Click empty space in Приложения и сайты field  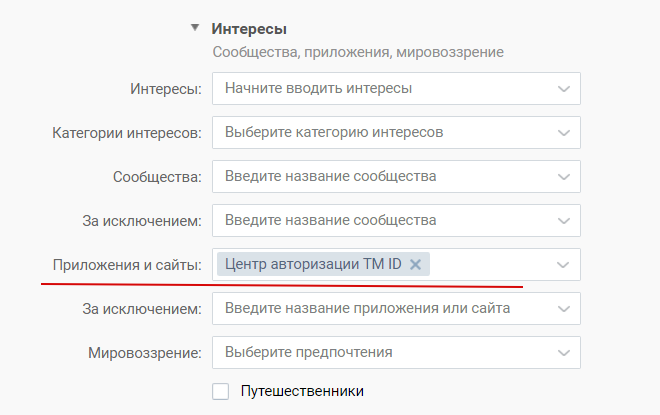coord(488,264)
